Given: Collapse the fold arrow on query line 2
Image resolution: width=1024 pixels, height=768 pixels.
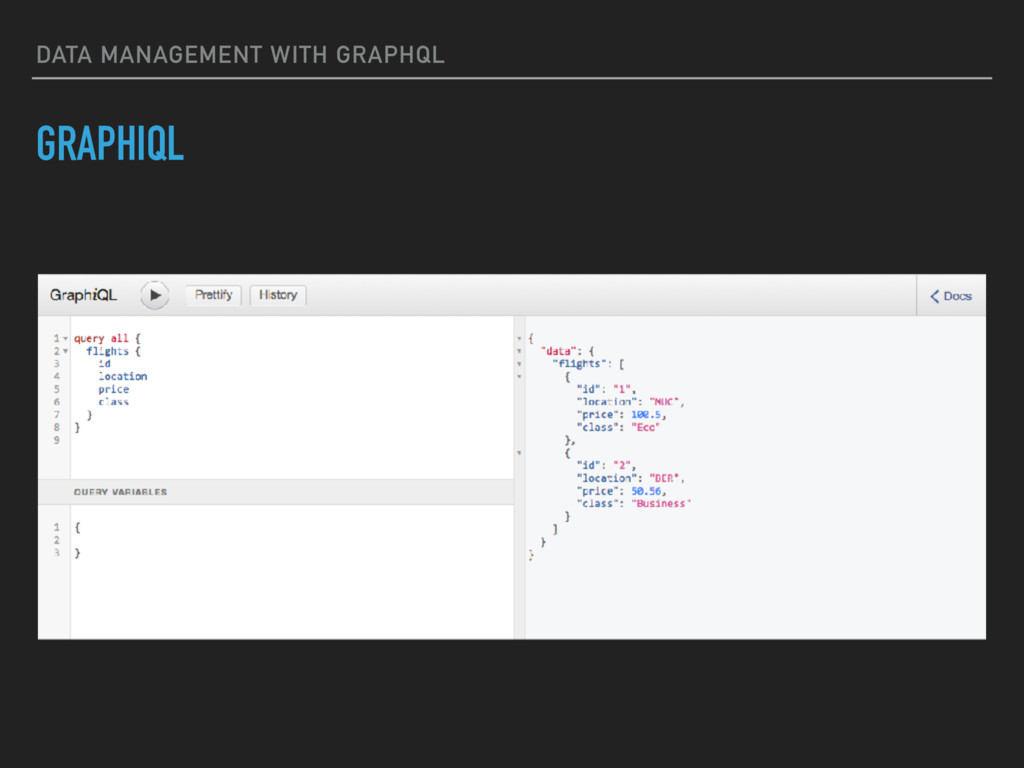Looking at the screenshot, I should click(x=65, y=351).
